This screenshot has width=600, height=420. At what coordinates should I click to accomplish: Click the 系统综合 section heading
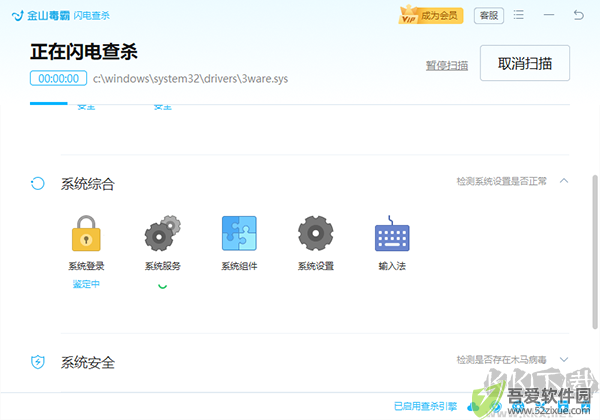click(88, 184)
